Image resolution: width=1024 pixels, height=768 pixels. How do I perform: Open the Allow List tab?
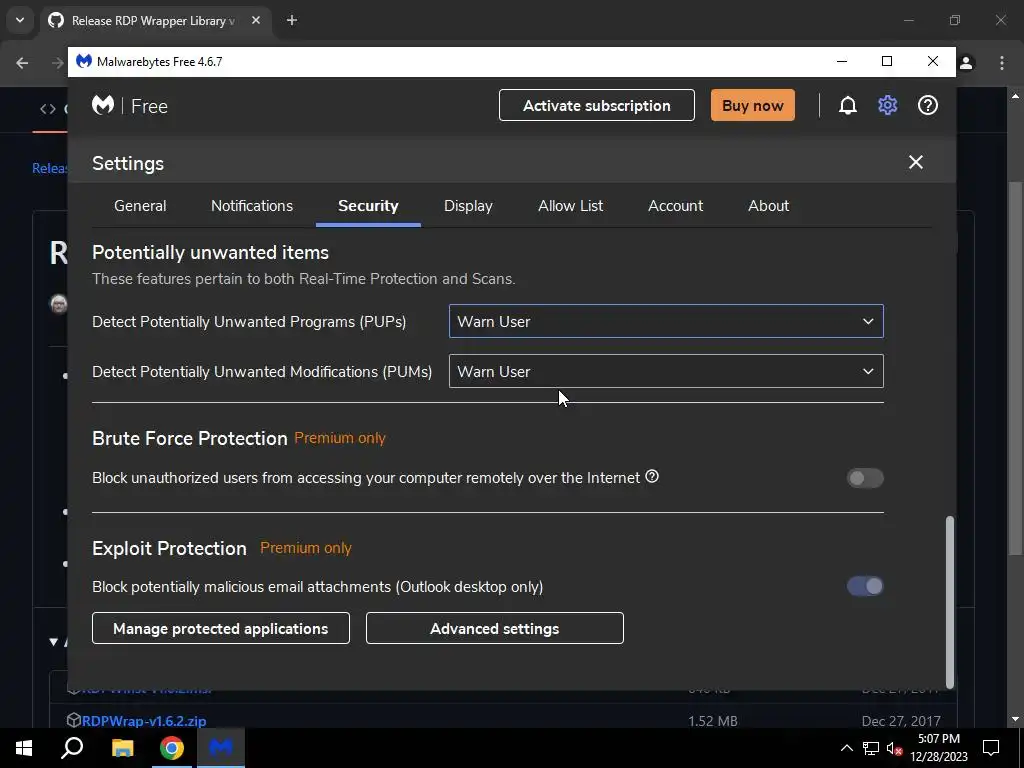click(571, 206)
